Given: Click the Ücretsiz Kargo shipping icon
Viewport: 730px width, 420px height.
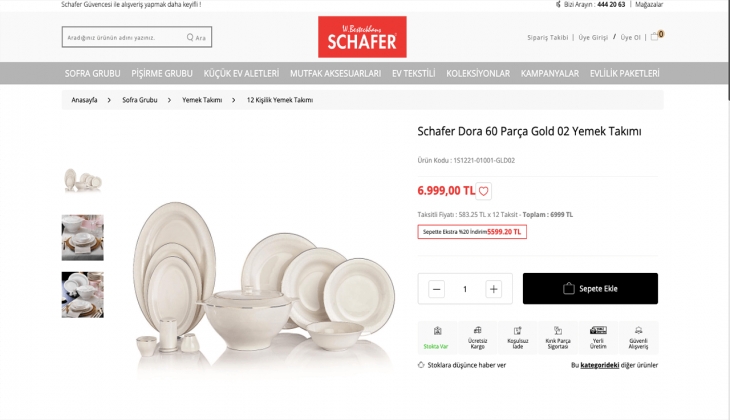Looking at the screenshot, I should tap(477, 331).
